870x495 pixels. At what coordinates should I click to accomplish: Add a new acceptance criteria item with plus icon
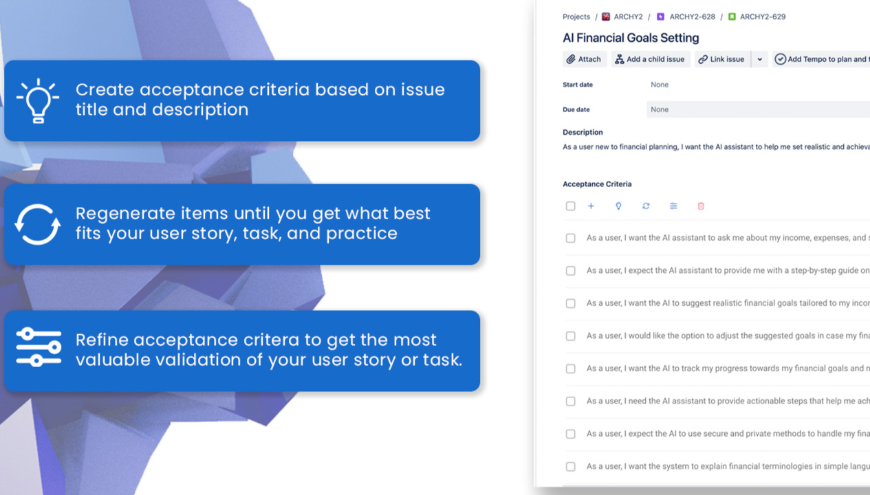coord(591,206)
